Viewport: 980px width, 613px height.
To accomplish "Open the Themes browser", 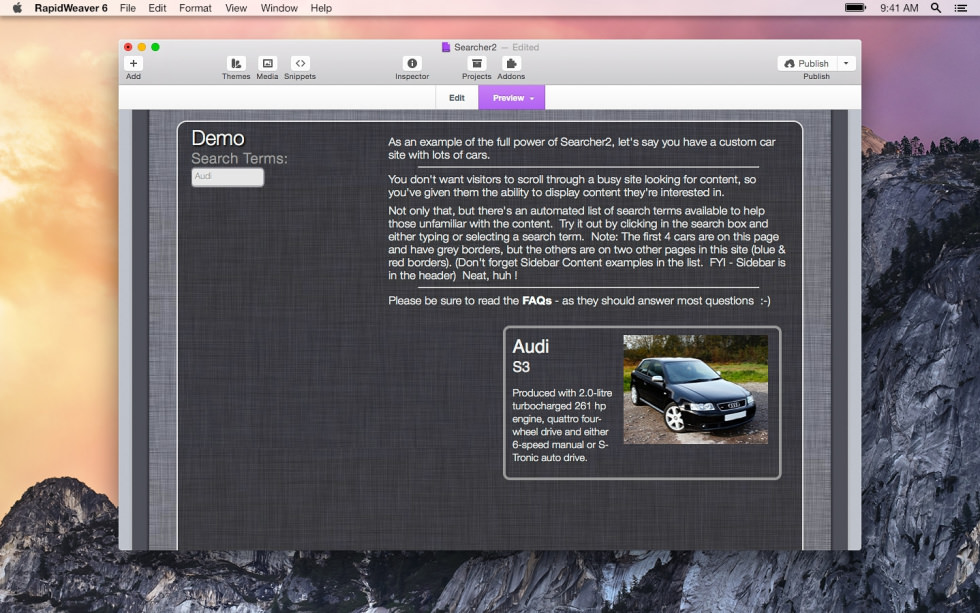I will click(x=236, y=63).
